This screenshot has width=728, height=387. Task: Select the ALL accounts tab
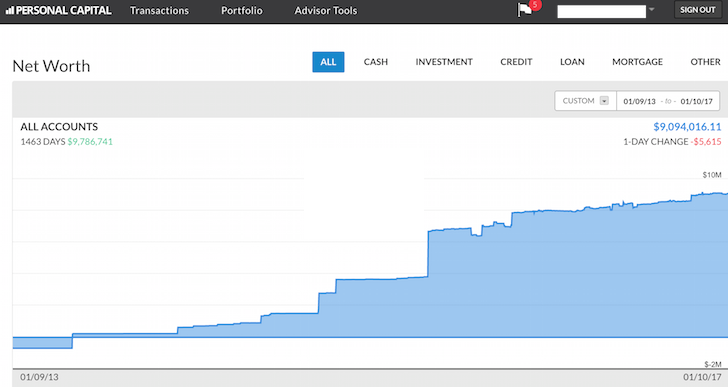pos(328,62)
